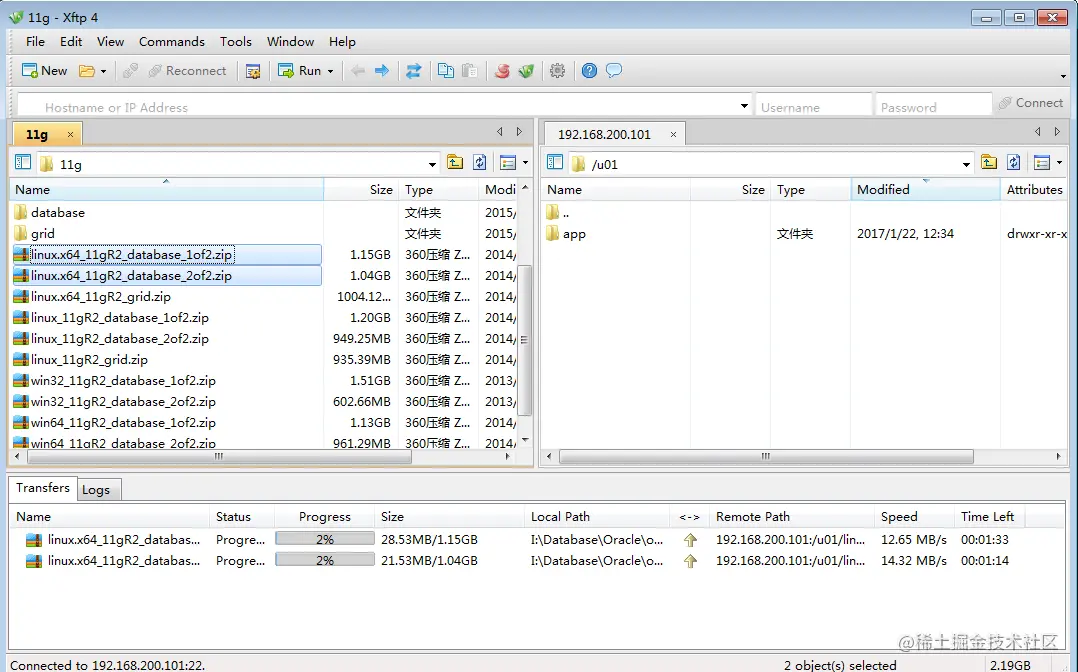Expand the remote /u01 path dropdown
The width and height of the screenshot is (1078, 672).
pyautogui.click(x=966, y=164)
